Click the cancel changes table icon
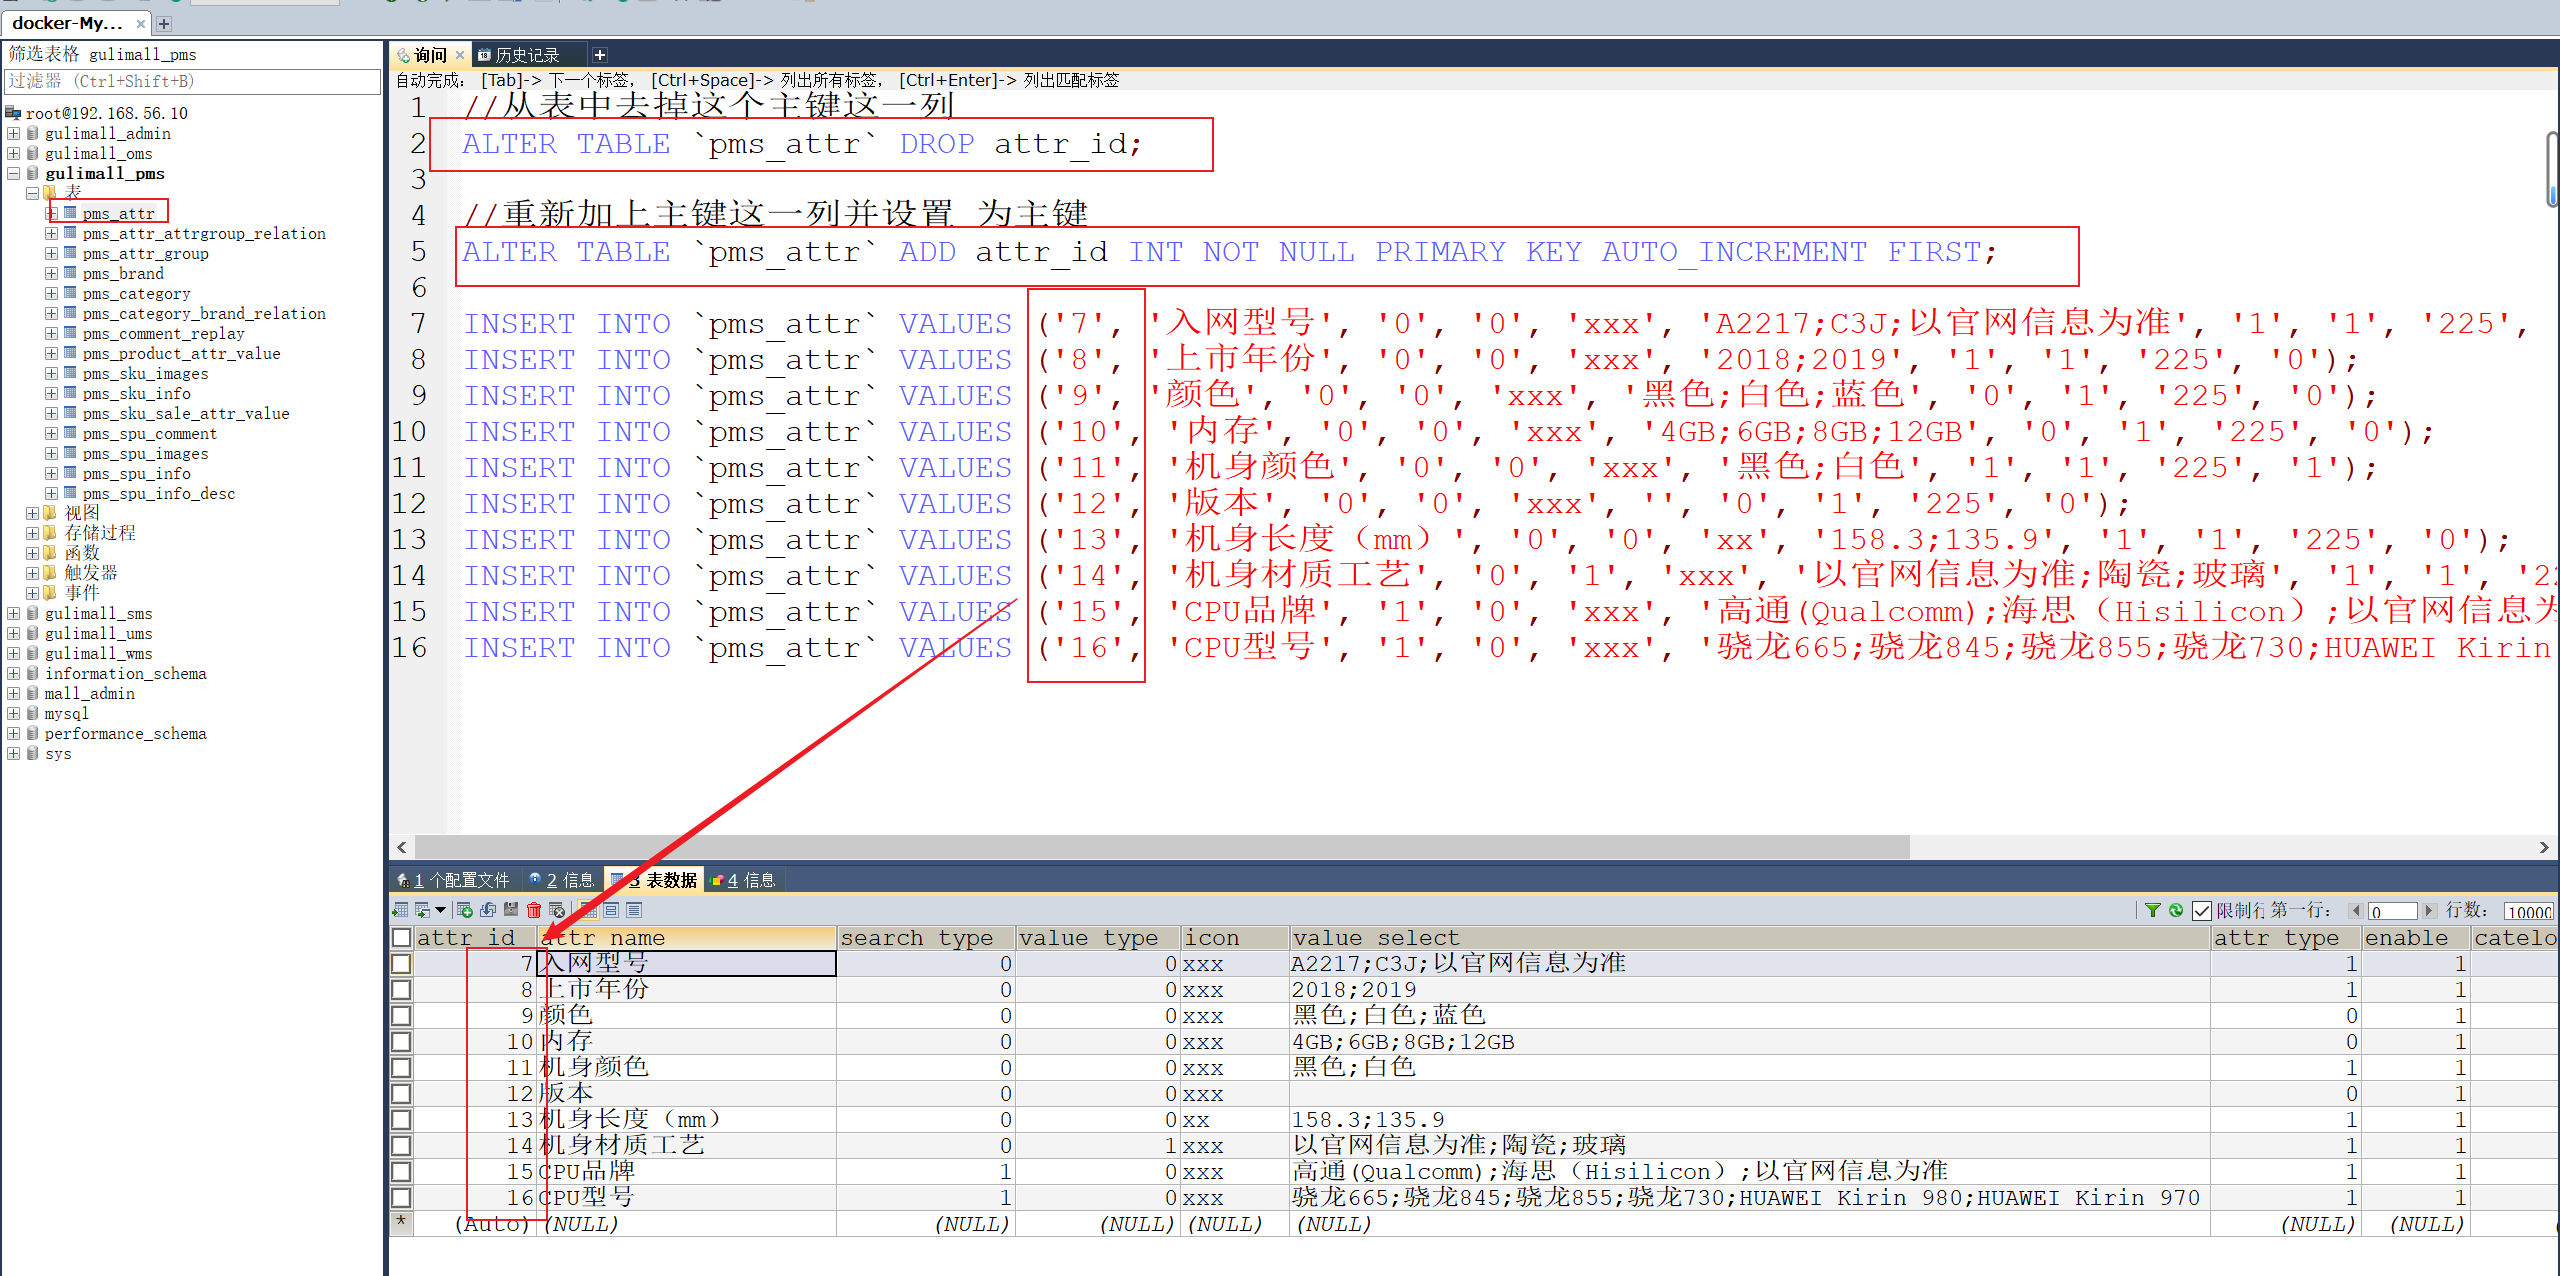Screen dimensions: 2560x1276 tap(557, 910)
